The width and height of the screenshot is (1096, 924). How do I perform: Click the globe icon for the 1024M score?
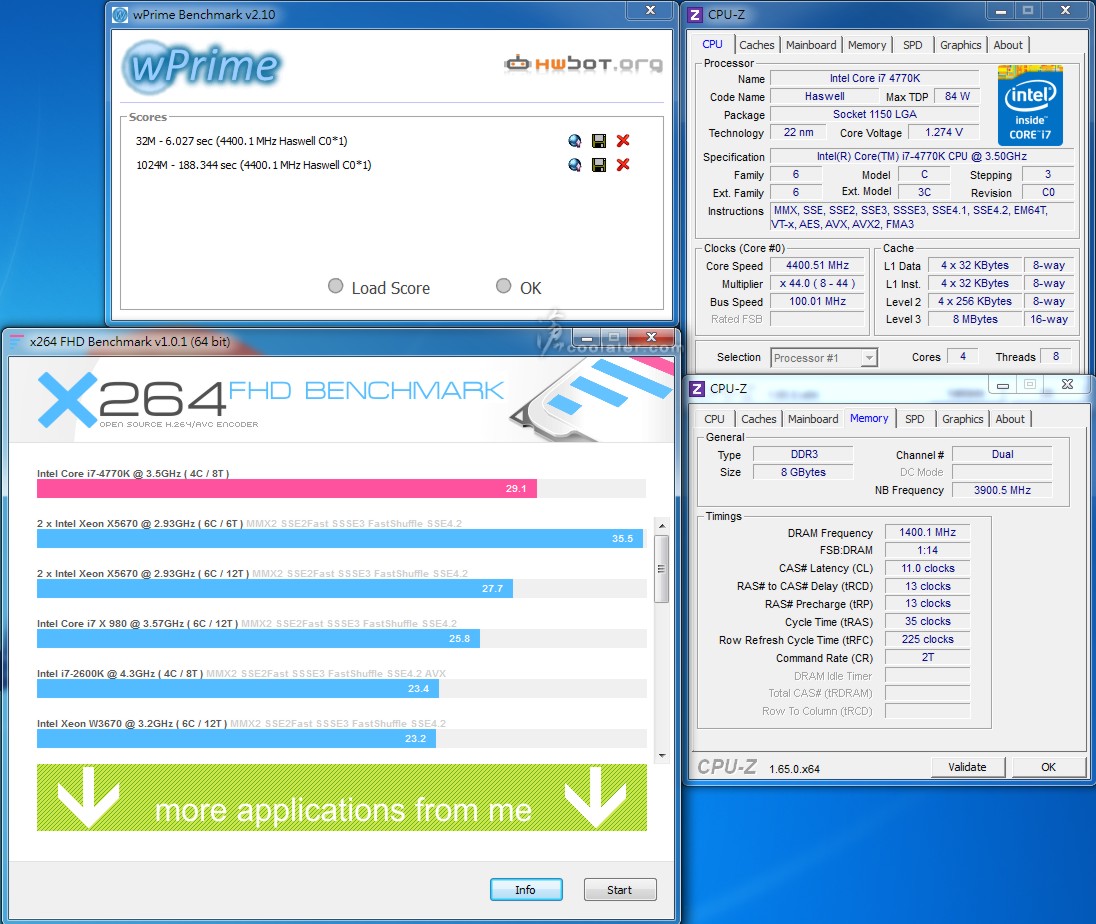(575, 165)
